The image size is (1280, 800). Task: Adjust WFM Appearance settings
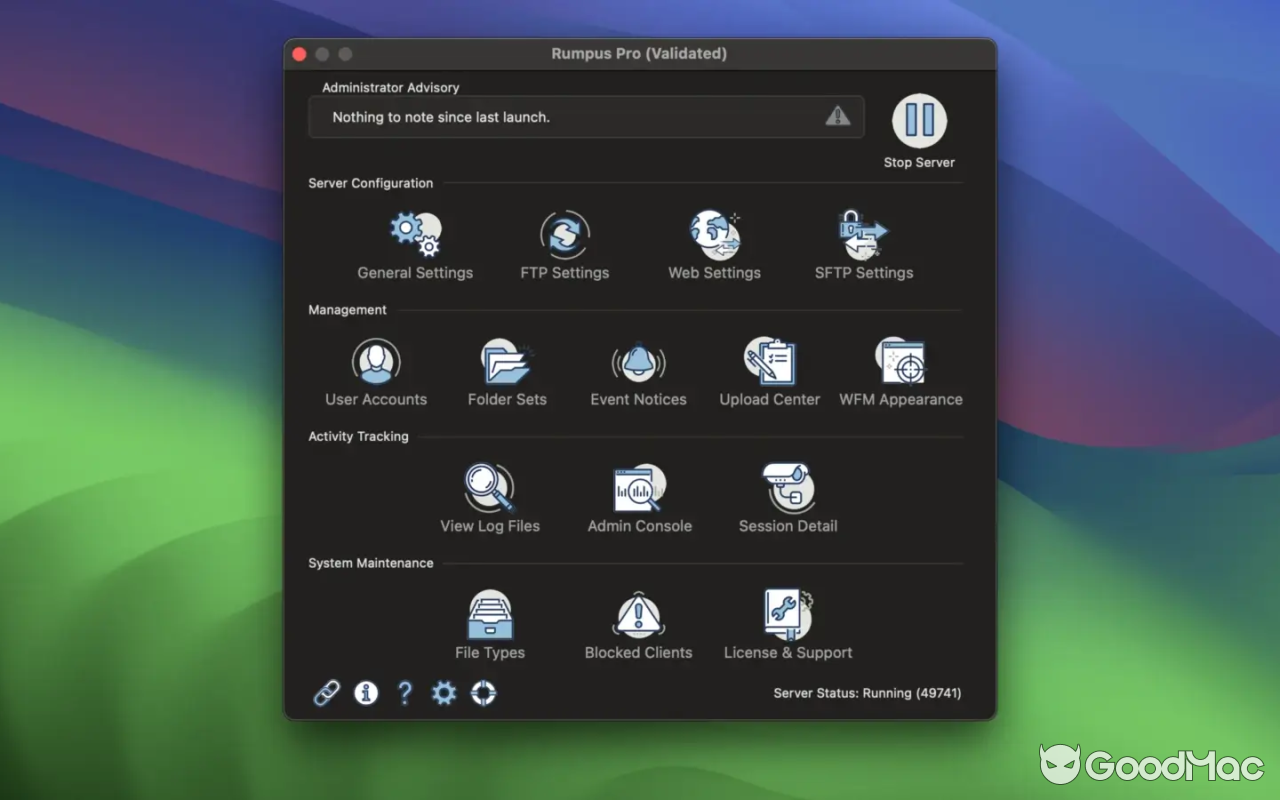point(900,367)
